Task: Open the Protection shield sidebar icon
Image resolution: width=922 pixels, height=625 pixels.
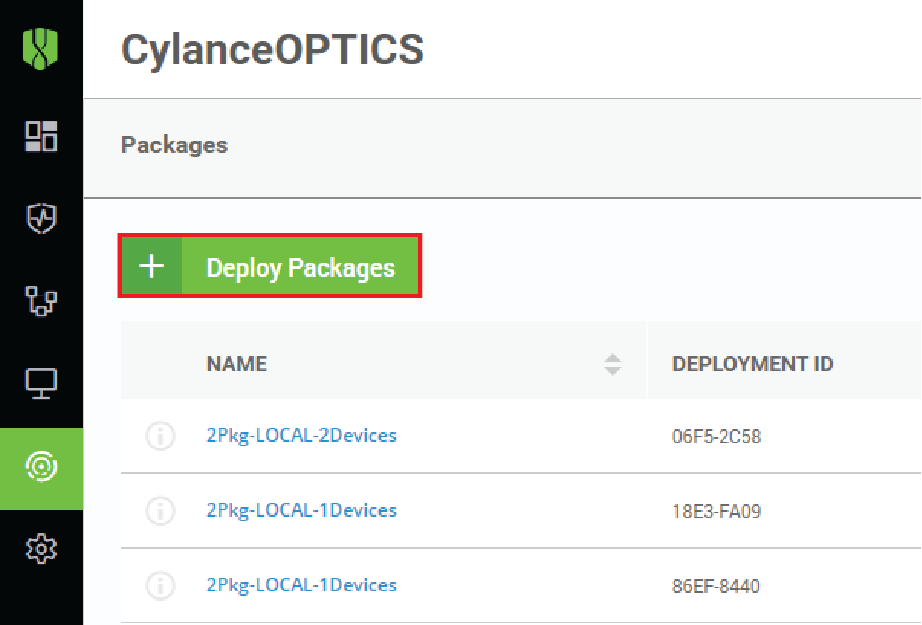Action: 41,218
